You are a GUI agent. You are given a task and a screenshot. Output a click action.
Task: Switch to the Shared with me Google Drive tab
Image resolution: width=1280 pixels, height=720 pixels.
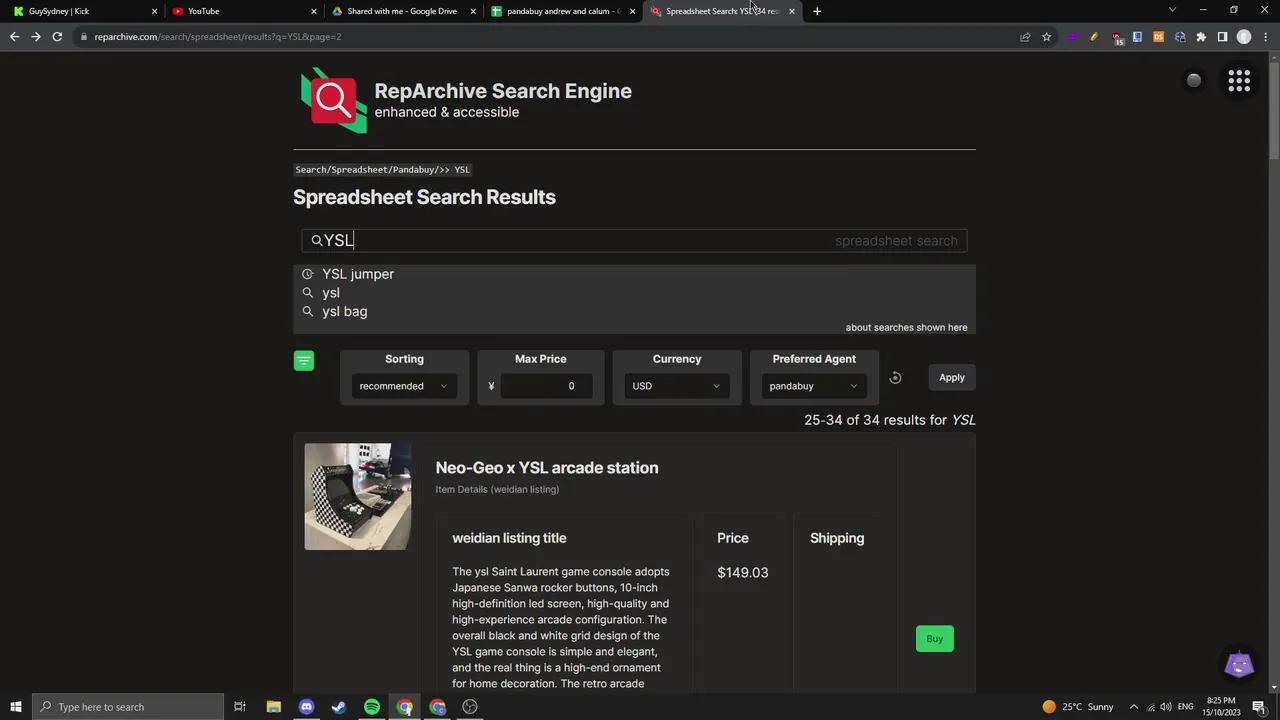tap(402, 11)
